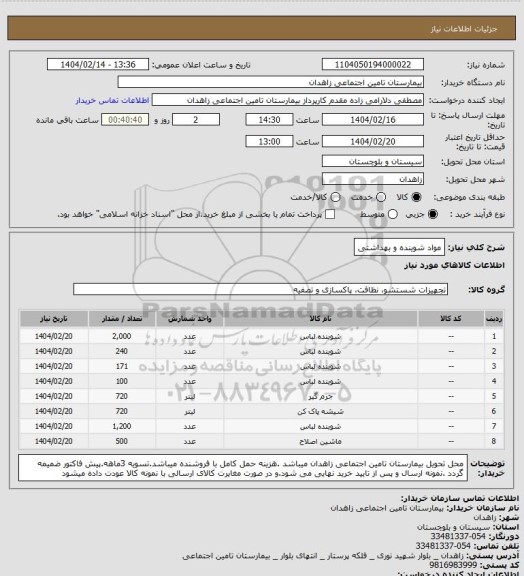Click the announcement date field 1404/02/14 - 13:36
524x576 pixels.
(x=98, y=65)
